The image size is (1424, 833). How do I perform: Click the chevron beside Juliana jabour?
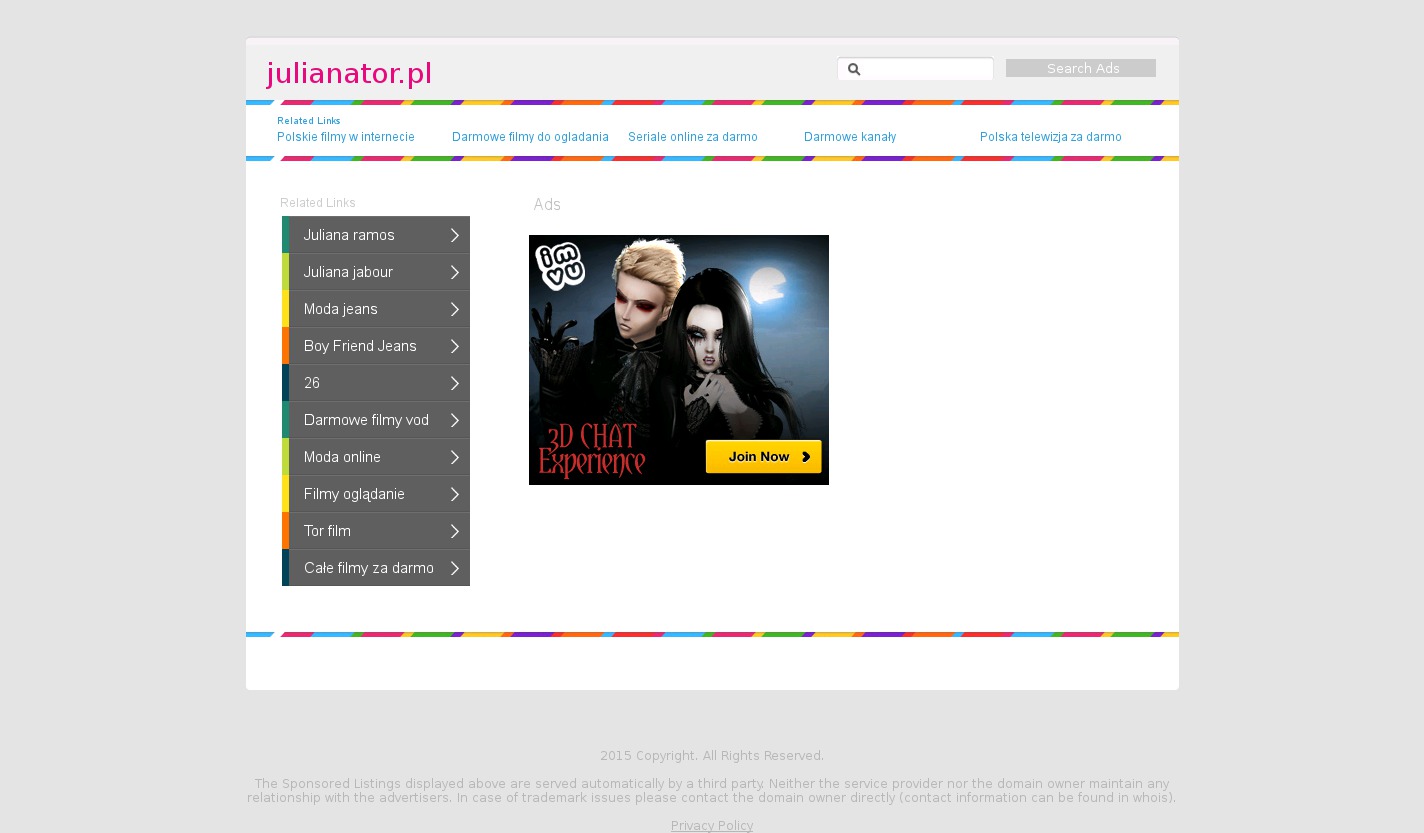[454, 272]
